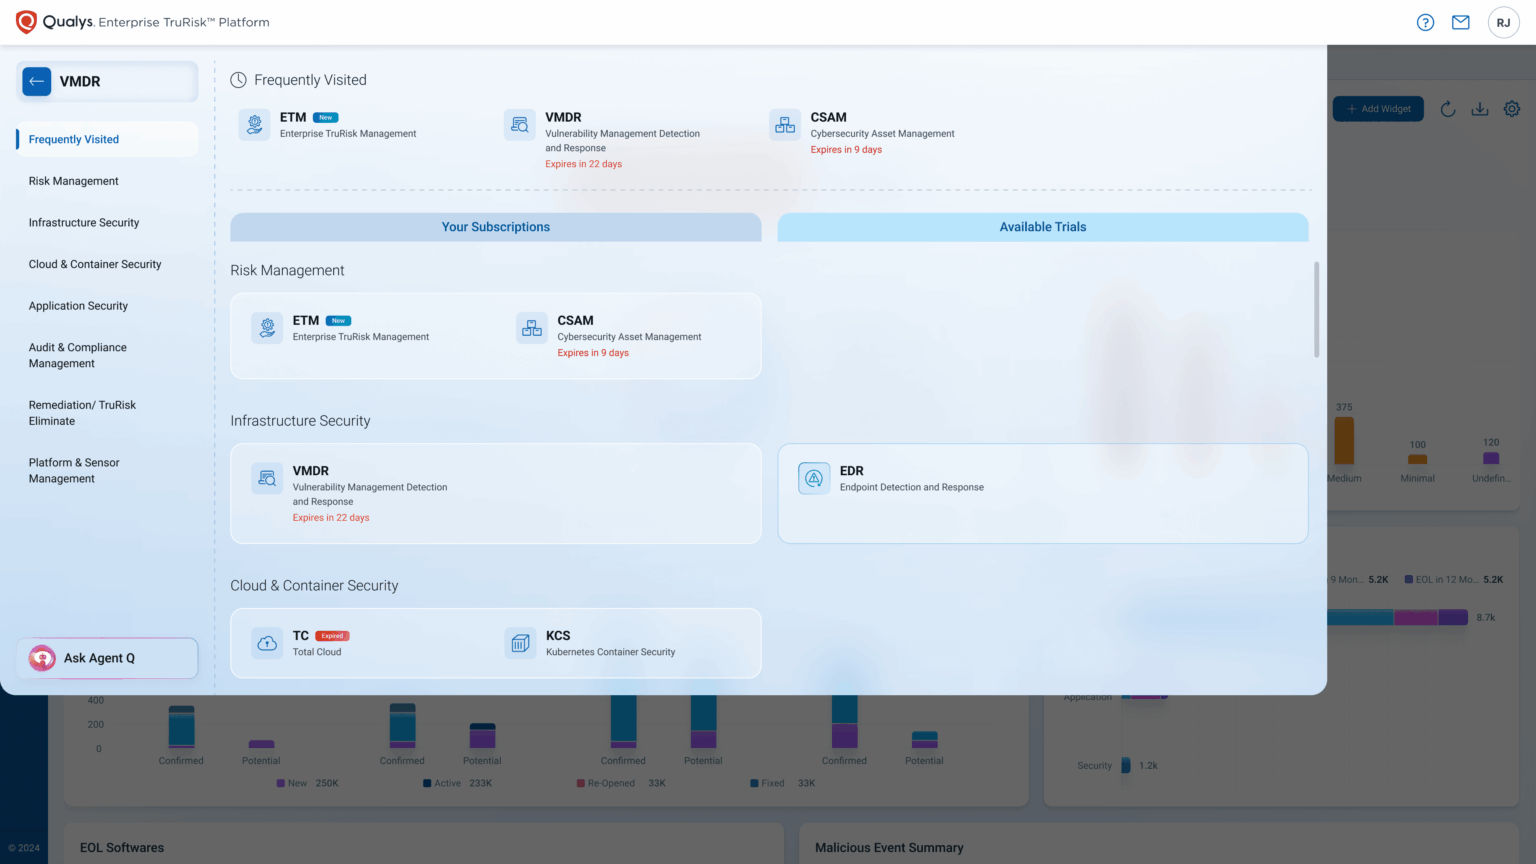Click the RJ profile avatar
The image size is (1536, 864).
[x=1503, y=21]
